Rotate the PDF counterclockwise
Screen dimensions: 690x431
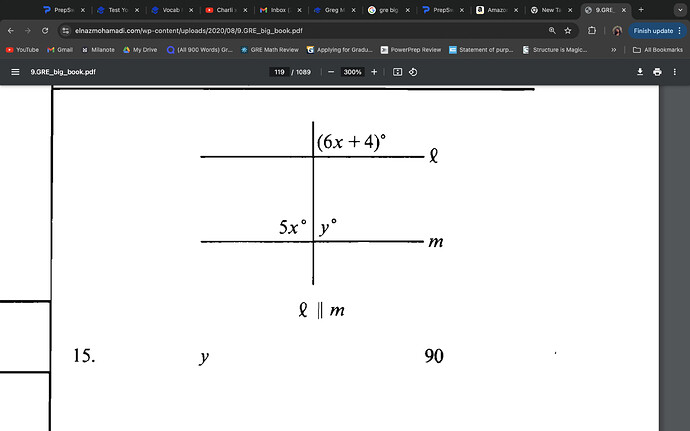click(x=413, y=72)
